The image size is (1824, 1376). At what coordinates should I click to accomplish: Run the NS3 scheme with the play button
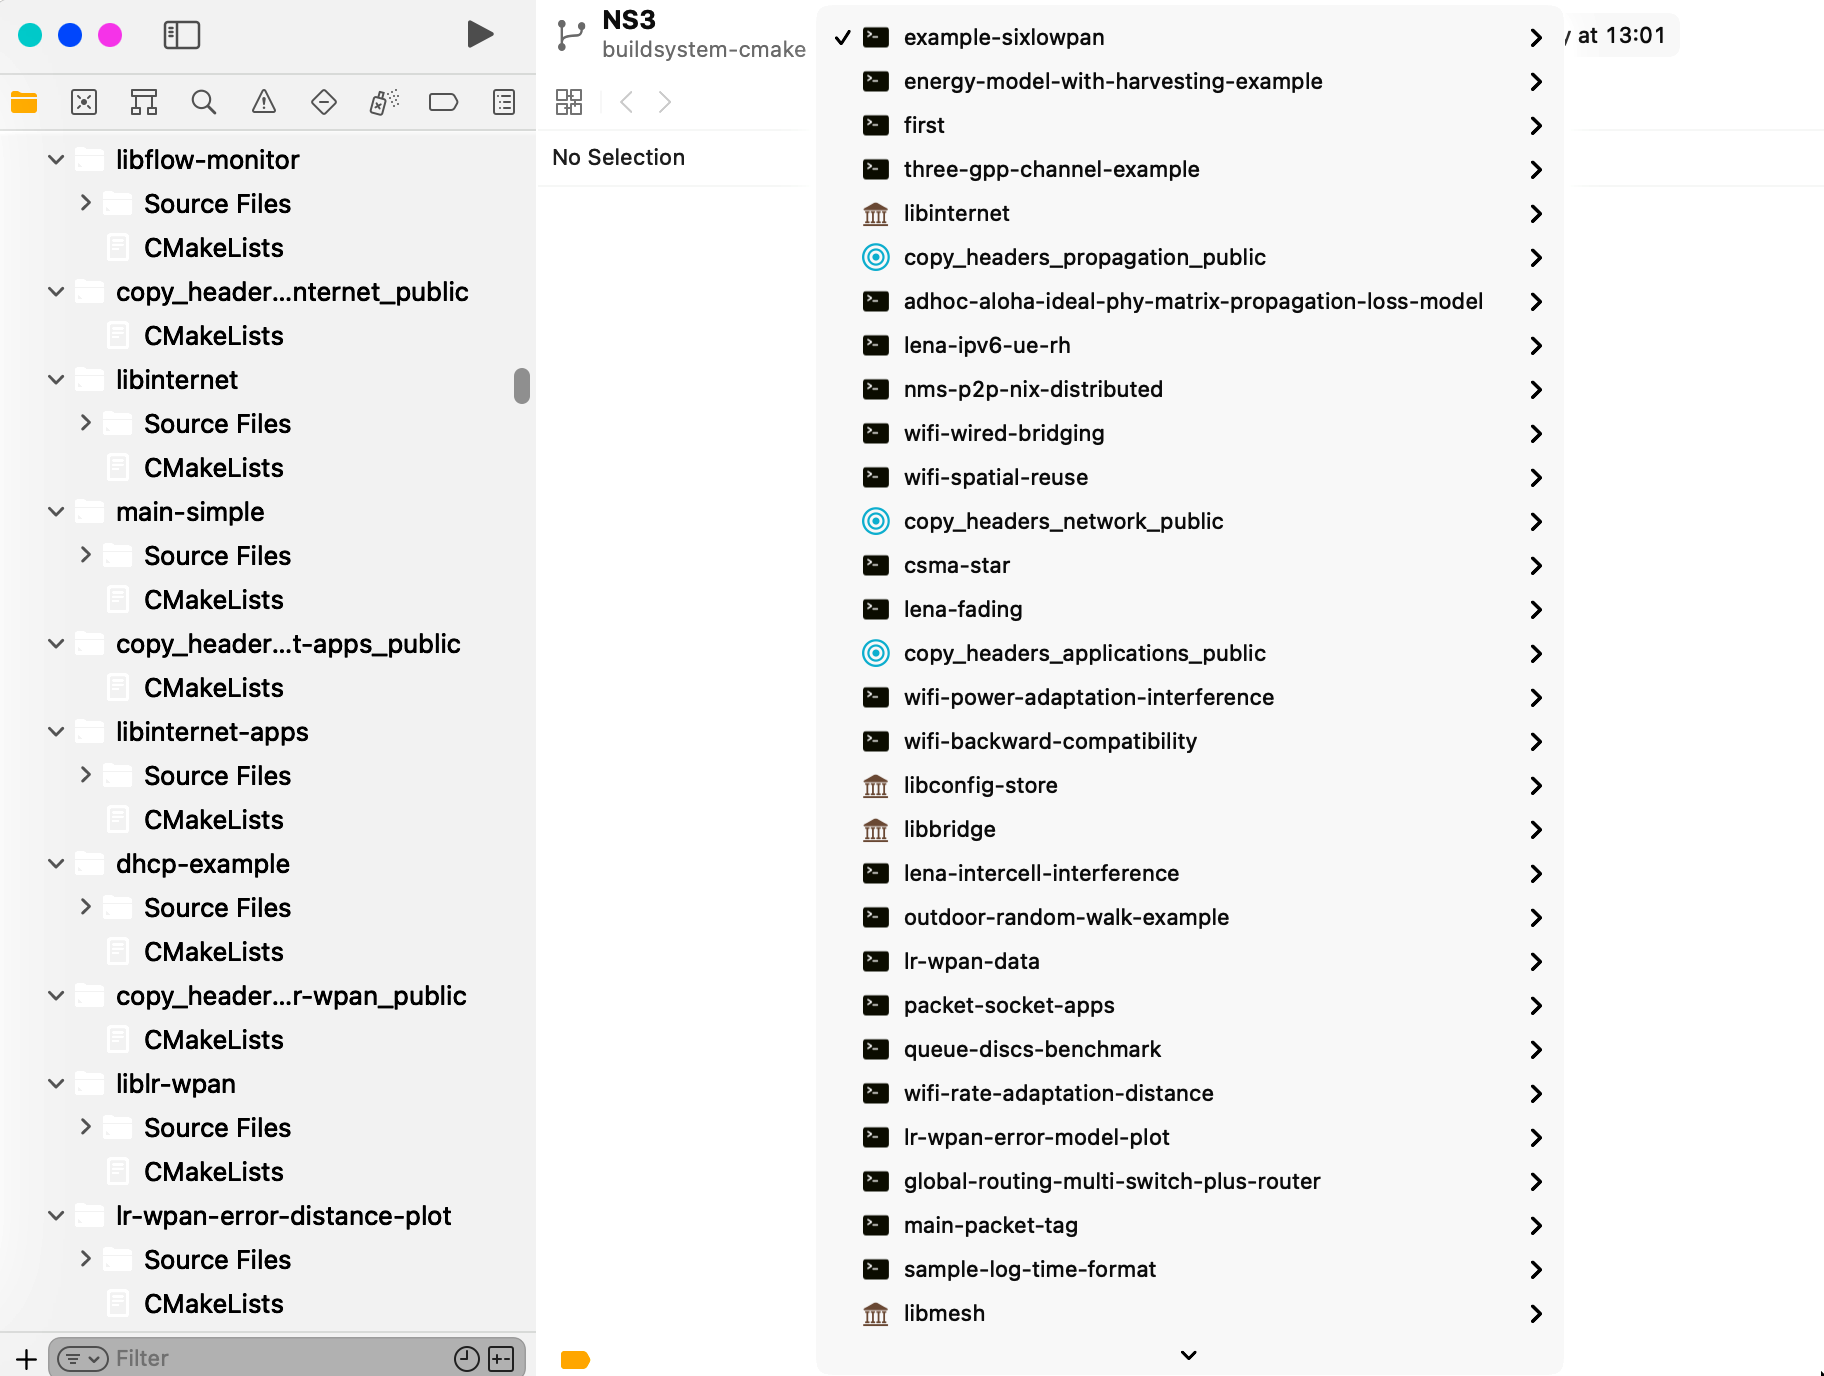pyautogui.click(x=480, y=33)
